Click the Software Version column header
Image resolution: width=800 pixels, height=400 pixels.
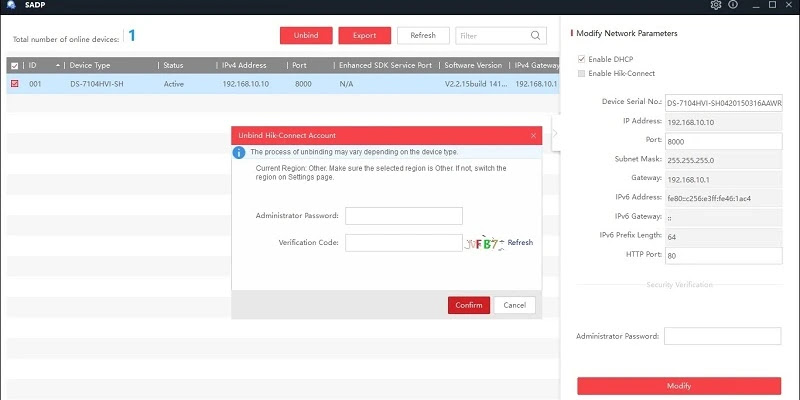[473, 65]
